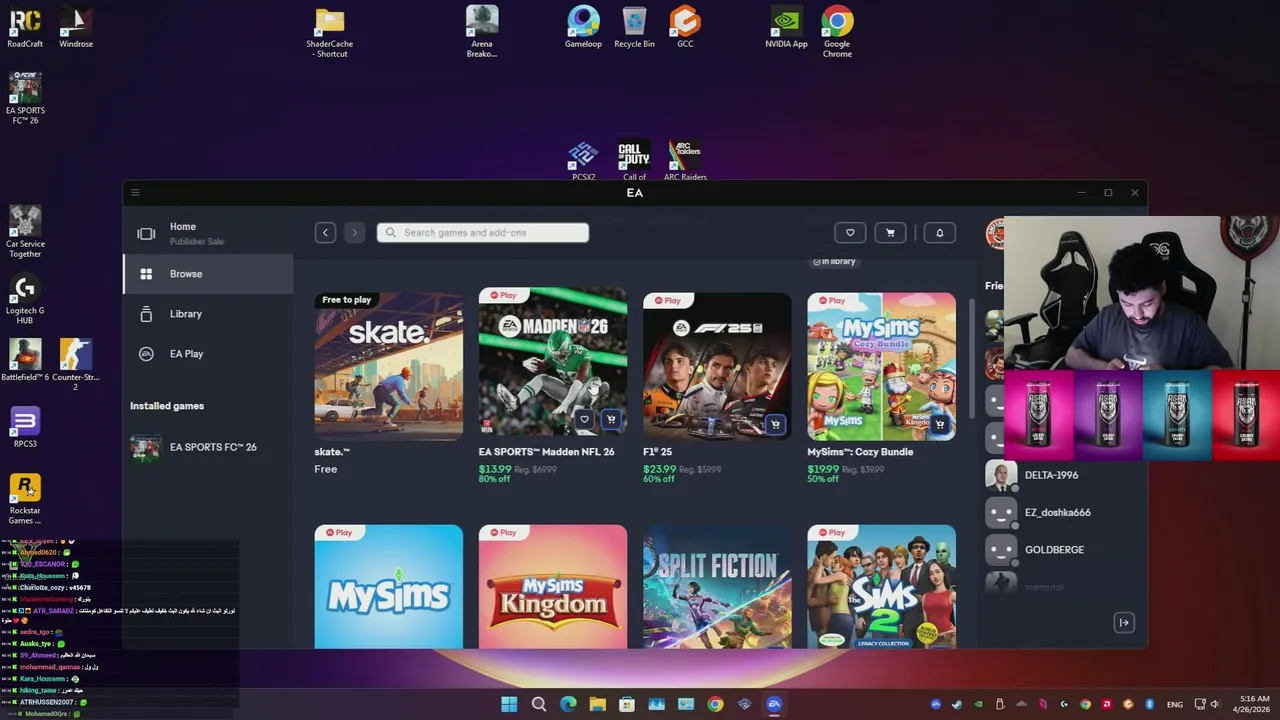This screenshot has height=720, width=1280.
Task: Open Google Chrome desktop shortcut
Action: click(837, 33)
